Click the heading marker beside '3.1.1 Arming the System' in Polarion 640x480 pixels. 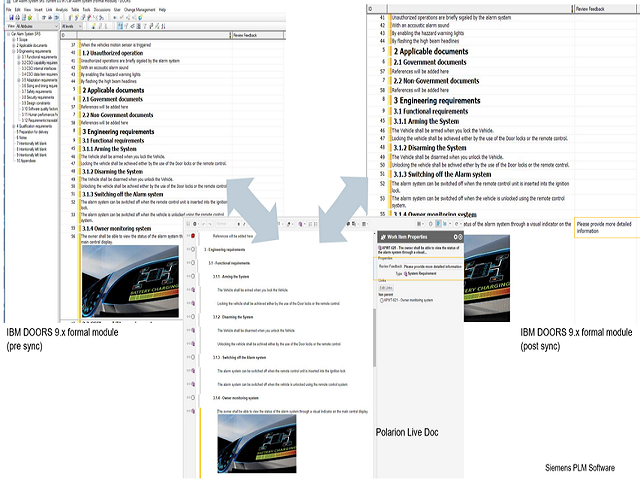[191, 275]
